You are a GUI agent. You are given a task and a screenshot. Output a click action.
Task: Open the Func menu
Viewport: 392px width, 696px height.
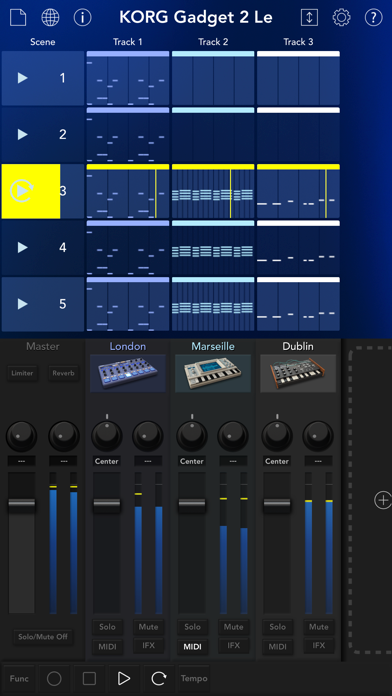point(19,678)
